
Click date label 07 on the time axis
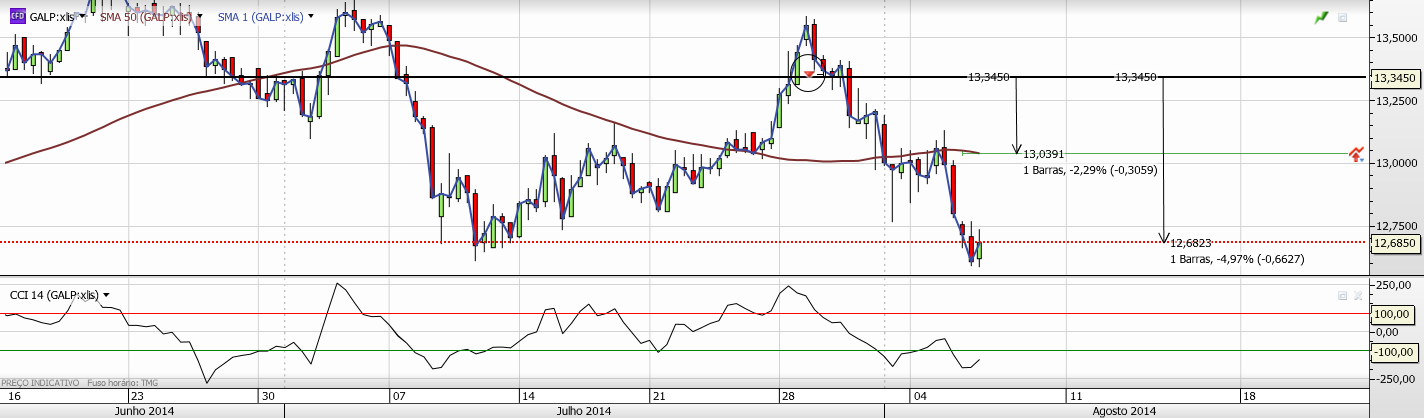397,395
